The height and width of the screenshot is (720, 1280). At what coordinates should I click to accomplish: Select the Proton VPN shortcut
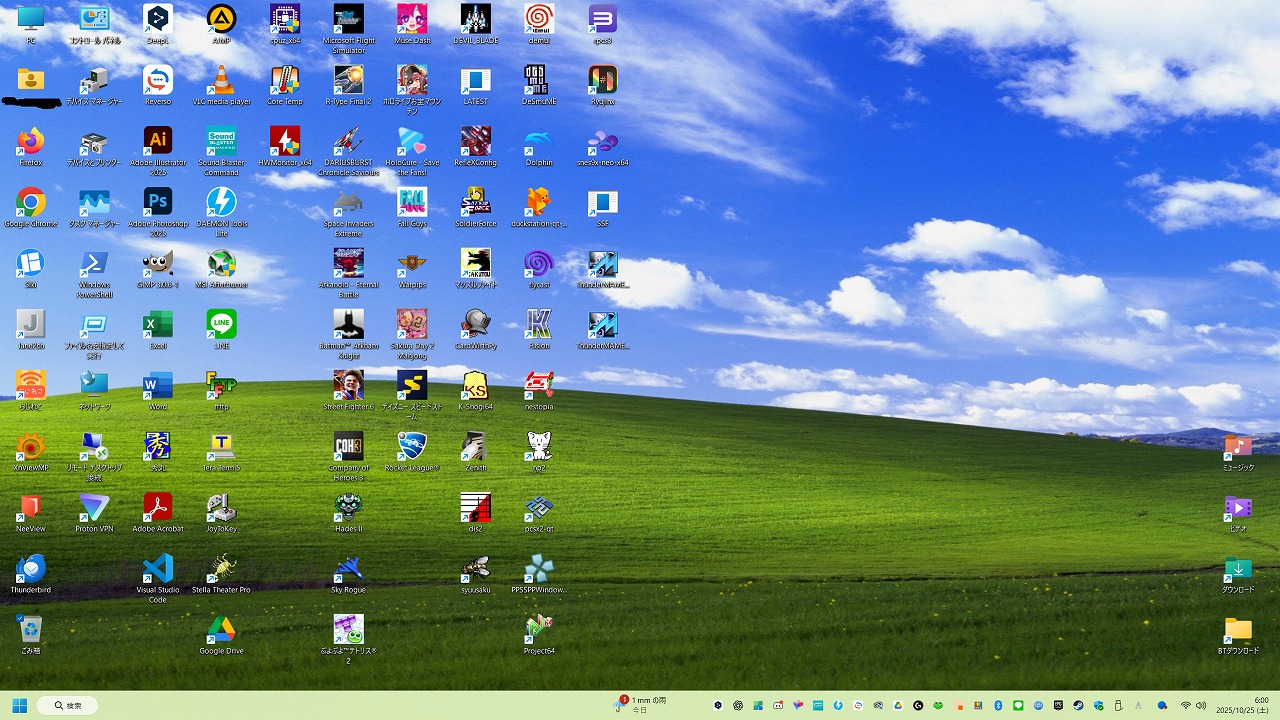94,507
